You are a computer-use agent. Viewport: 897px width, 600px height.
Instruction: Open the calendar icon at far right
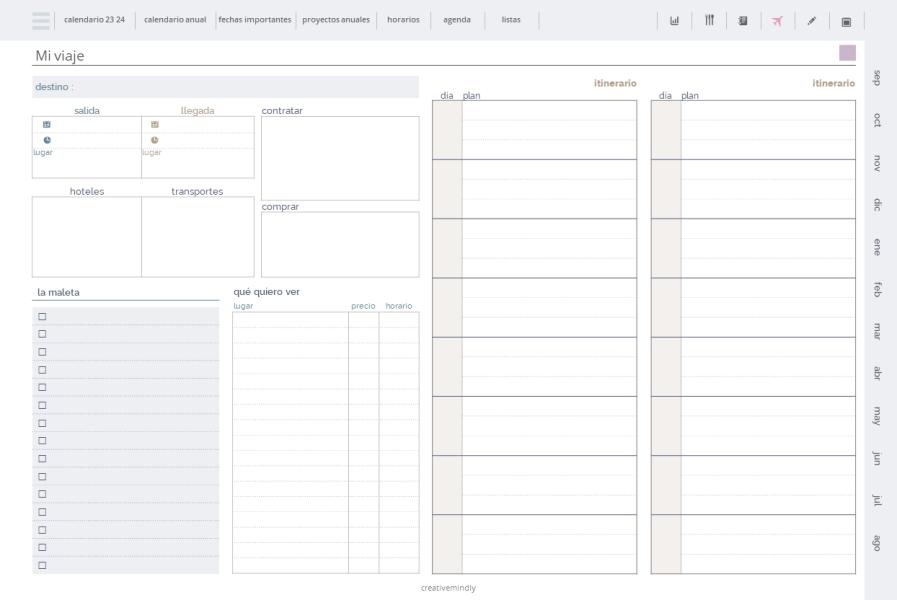click(846, 22)
